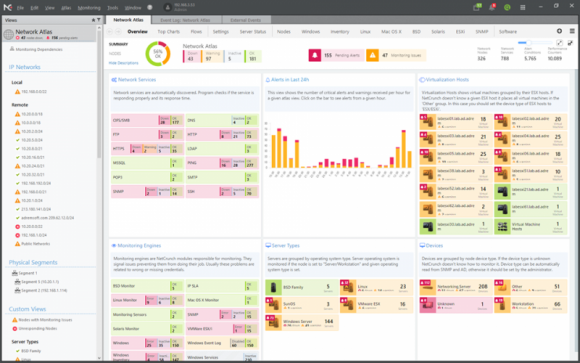Click the forward navigation arrow
Screen dimensions: 580x363
point(118,32)
